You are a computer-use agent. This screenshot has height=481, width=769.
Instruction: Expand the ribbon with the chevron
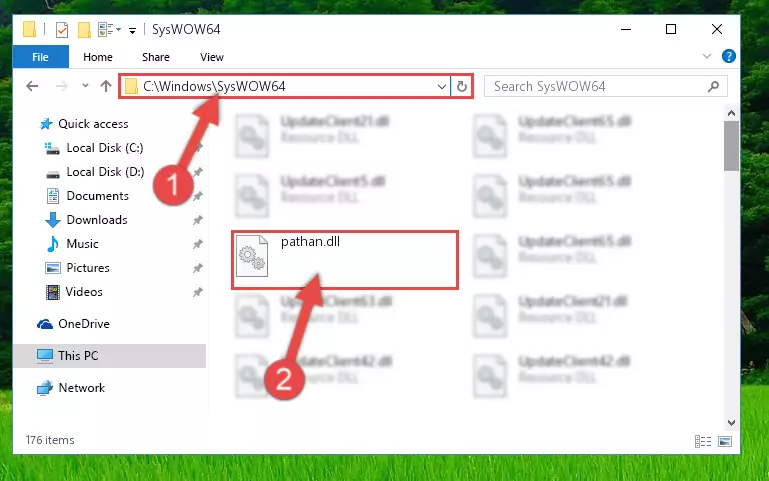[707, 56]
